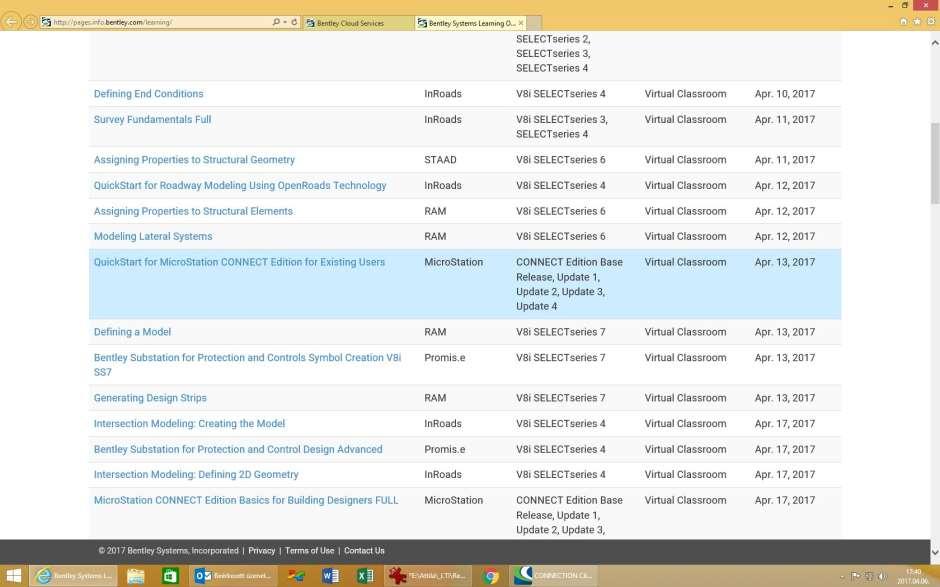Click MicroStation in the highlighted row
Viewport: 940px width, 587px height.
453,262
